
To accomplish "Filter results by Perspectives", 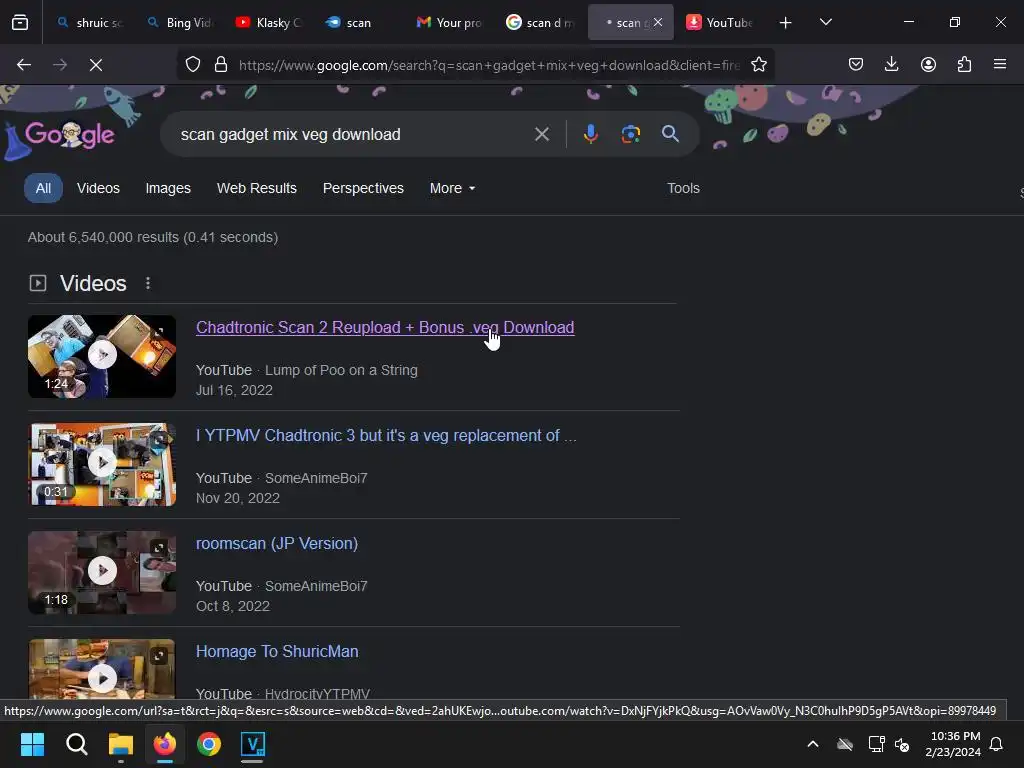I will (x=363, y=188).
